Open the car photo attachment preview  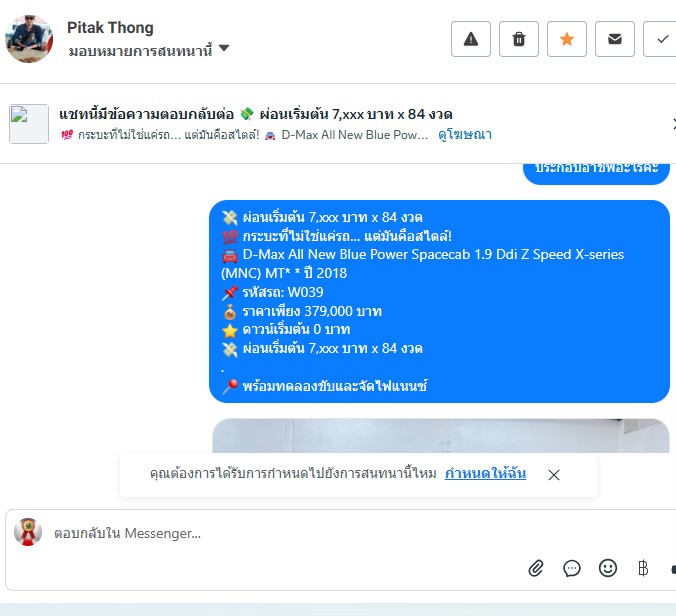coord(441,435)
